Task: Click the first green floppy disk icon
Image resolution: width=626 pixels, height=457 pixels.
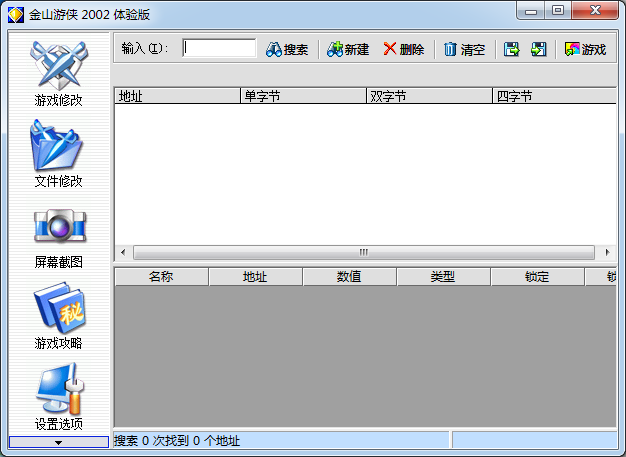Action: point(512,49)
